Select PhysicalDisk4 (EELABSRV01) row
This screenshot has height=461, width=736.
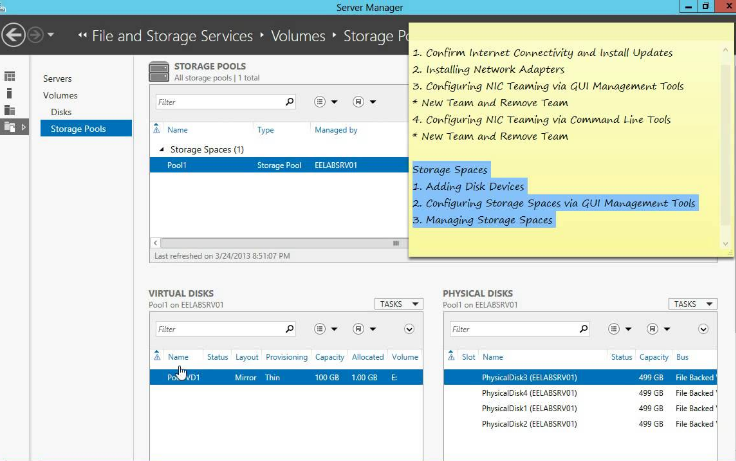(581, 393)
